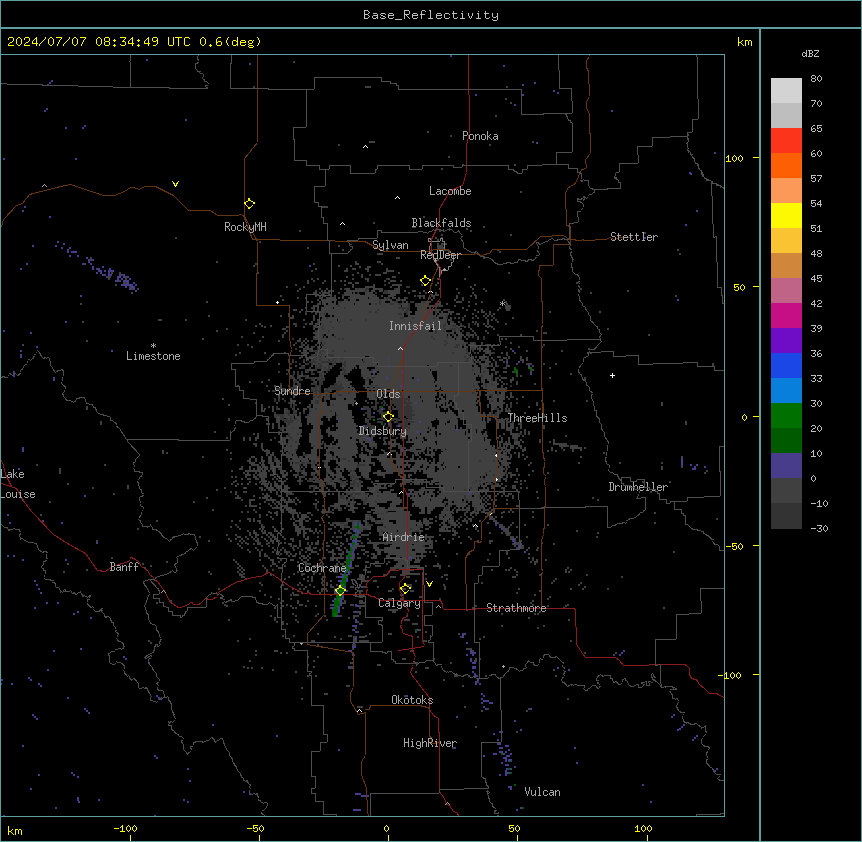Click the RedDeer city label
The width and height of the screenshot is (862, 842).
[x=440, y=255]
